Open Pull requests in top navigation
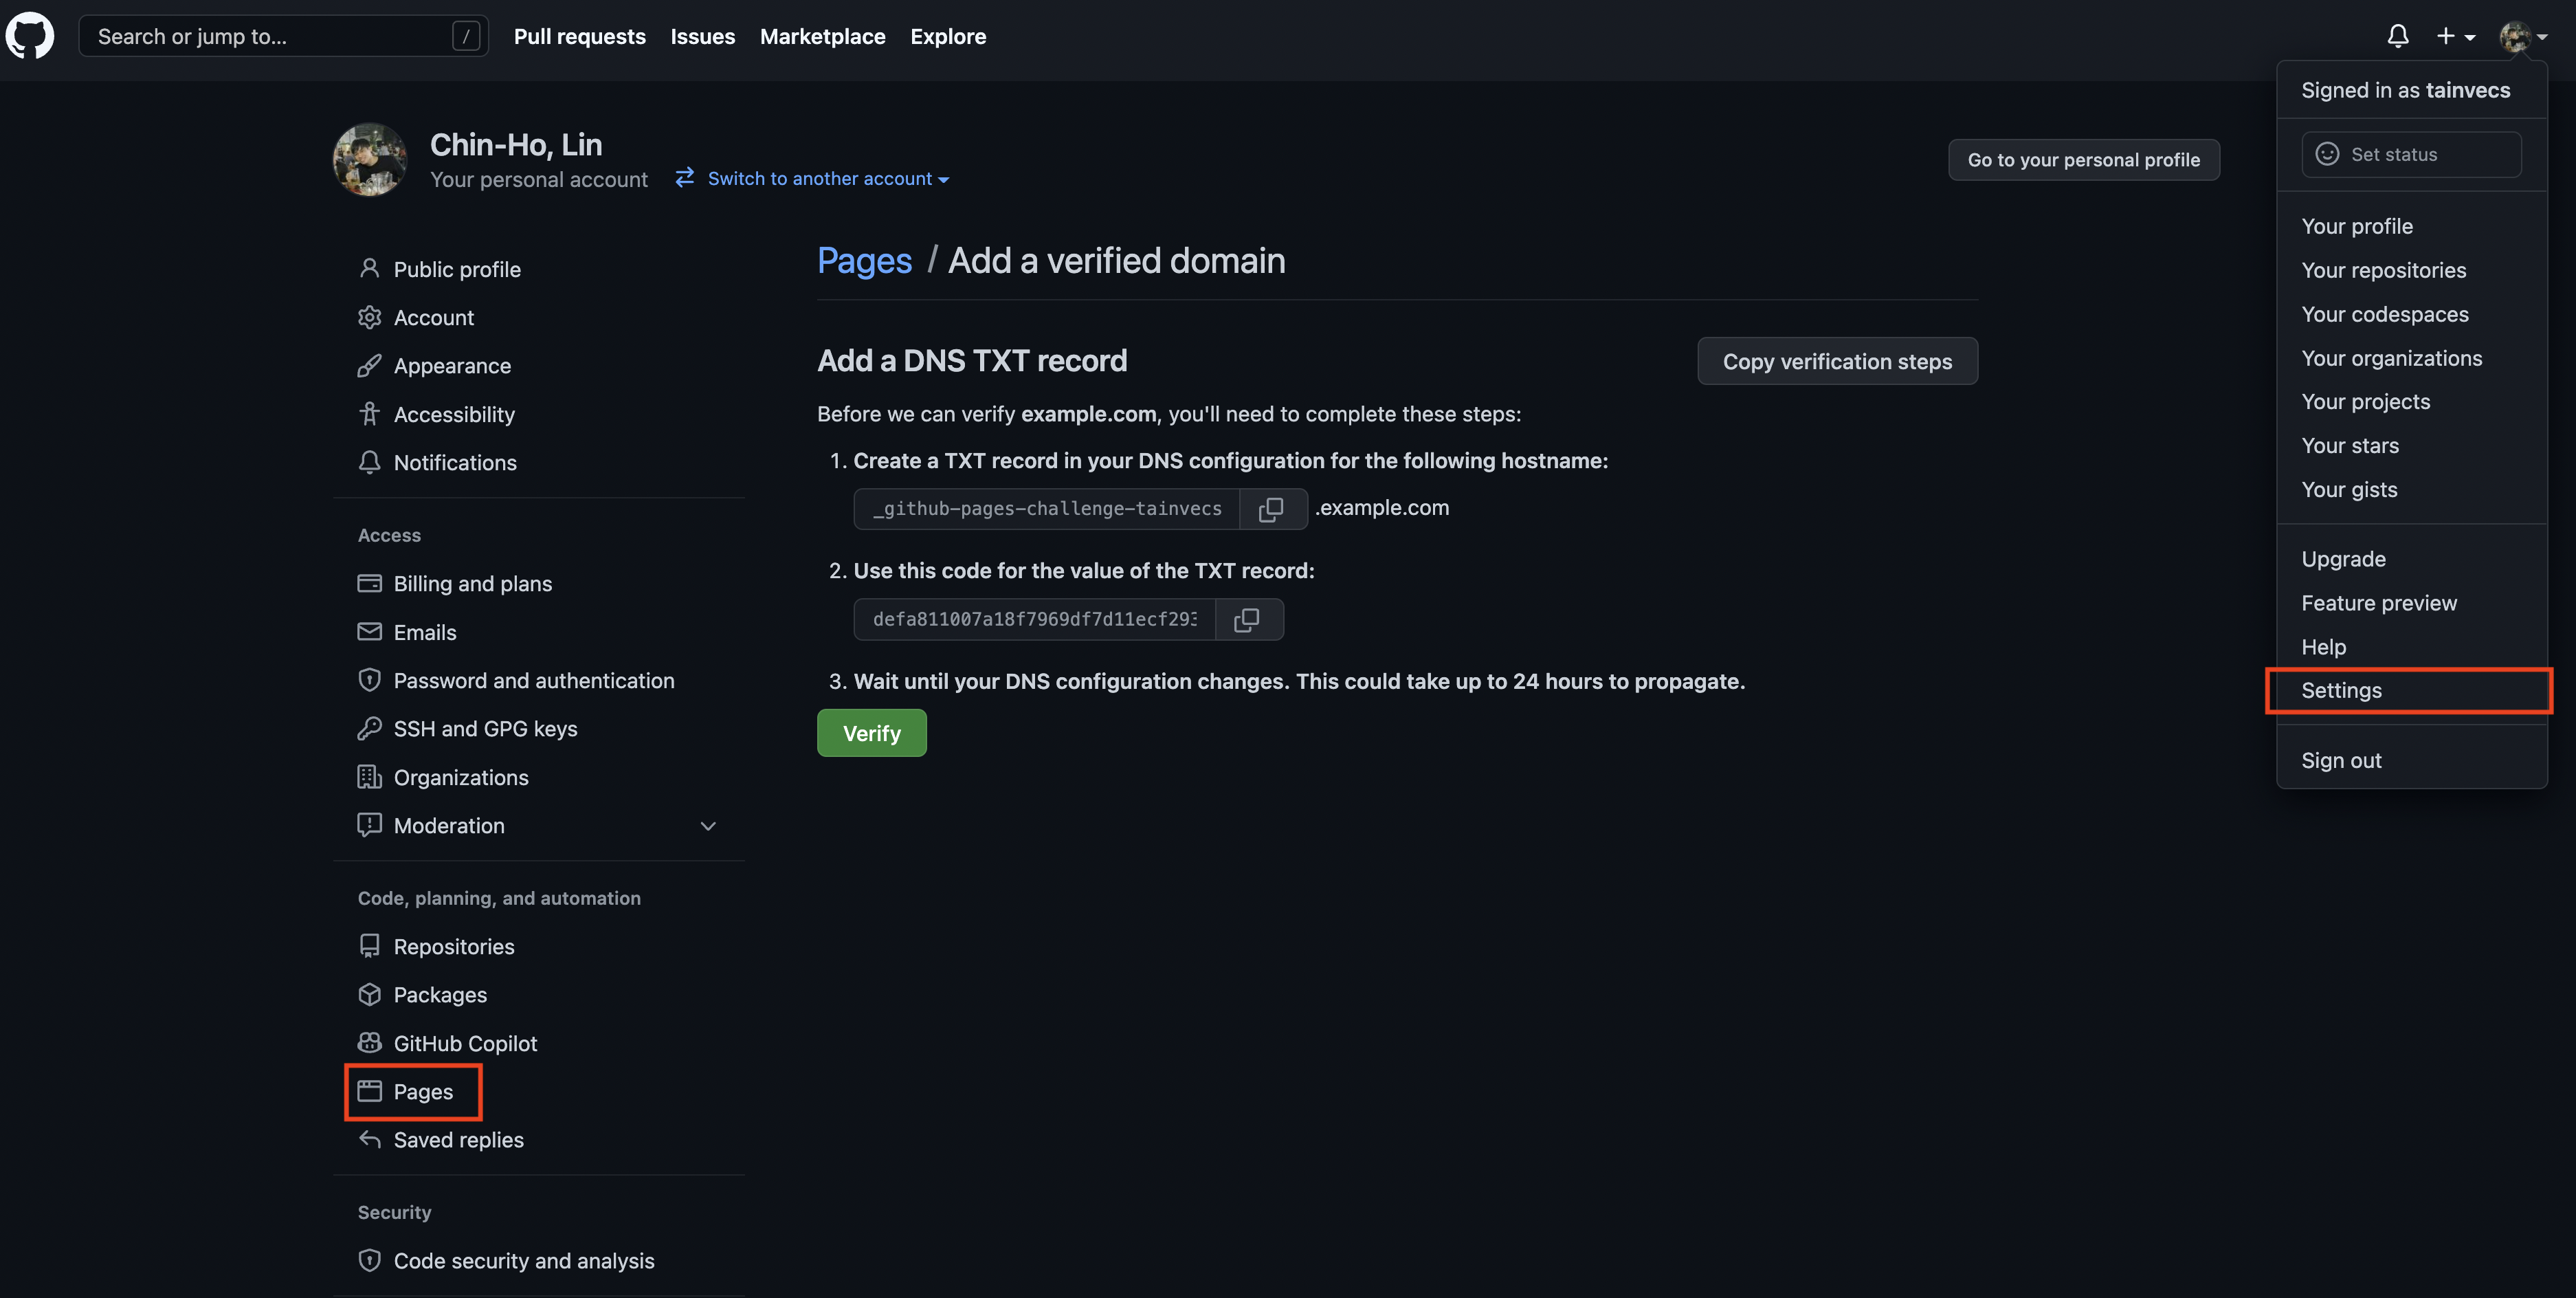 pos(580,36)
